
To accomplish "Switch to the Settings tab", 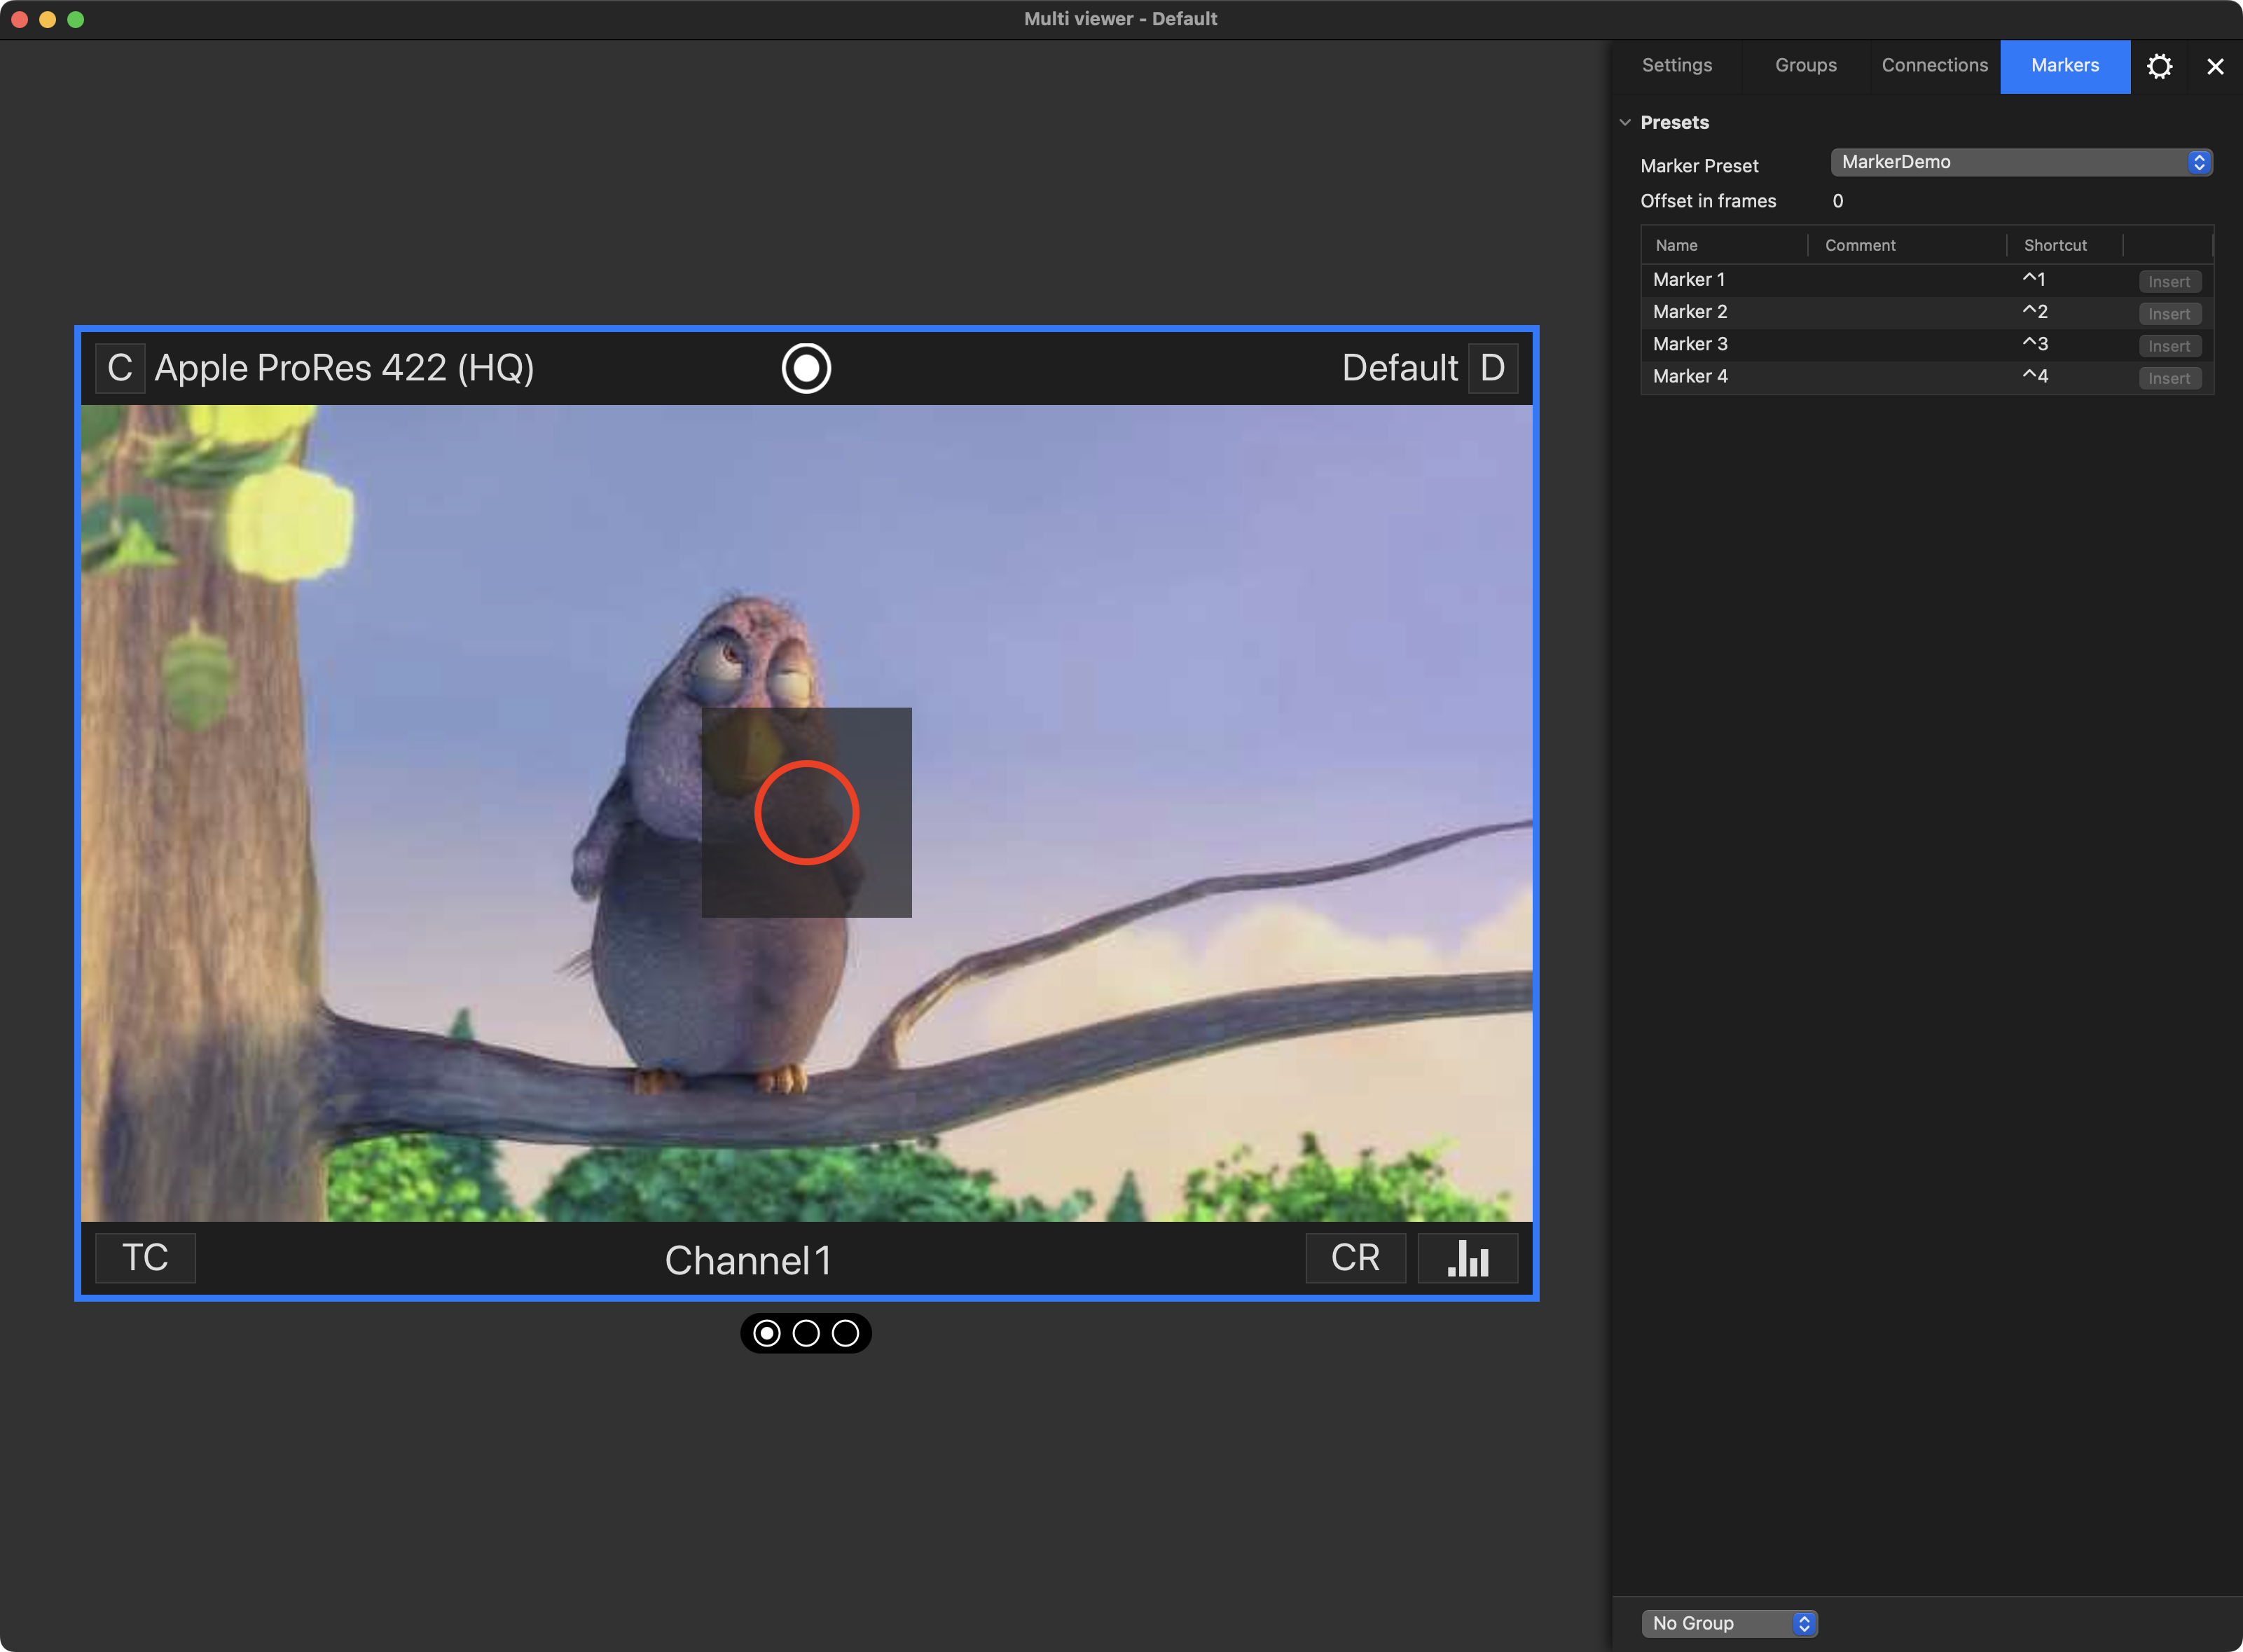I will click(1677, 66).
